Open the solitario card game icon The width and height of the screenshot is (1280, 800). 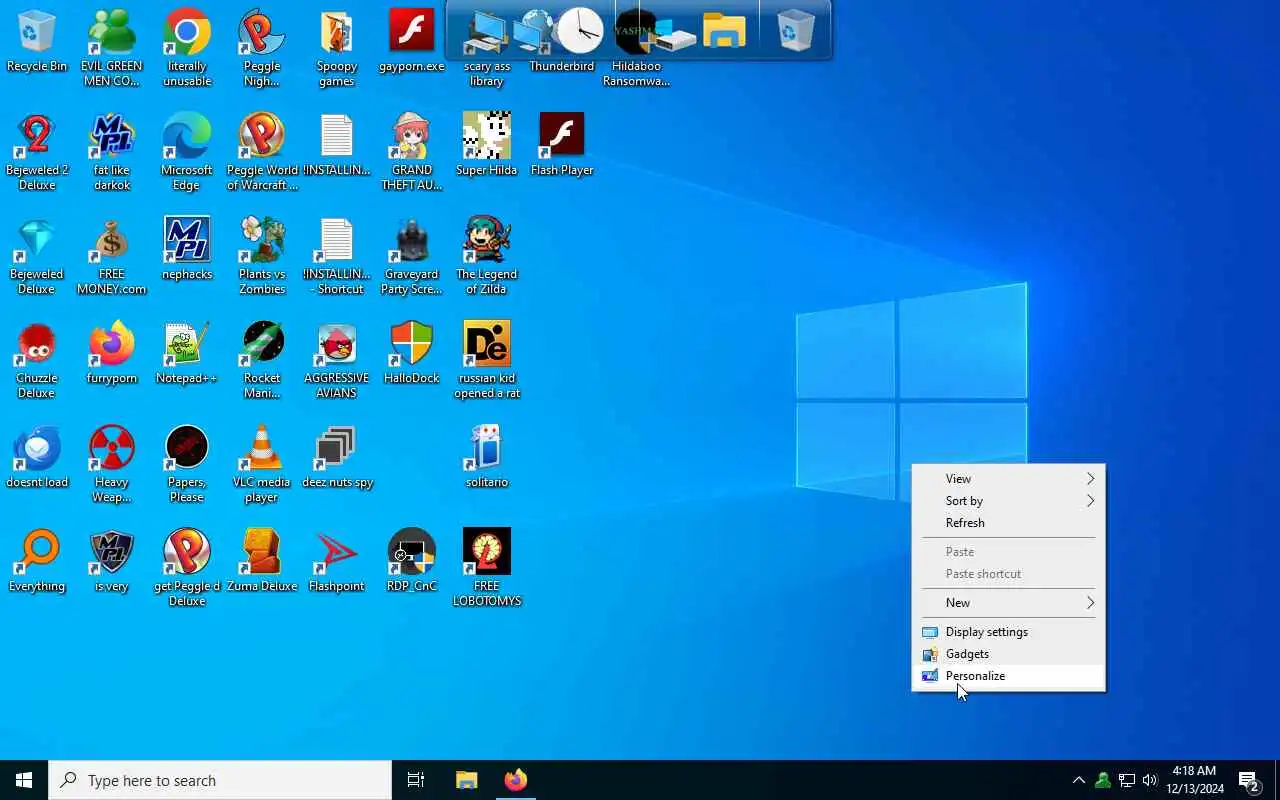click(x=487, y=457)
